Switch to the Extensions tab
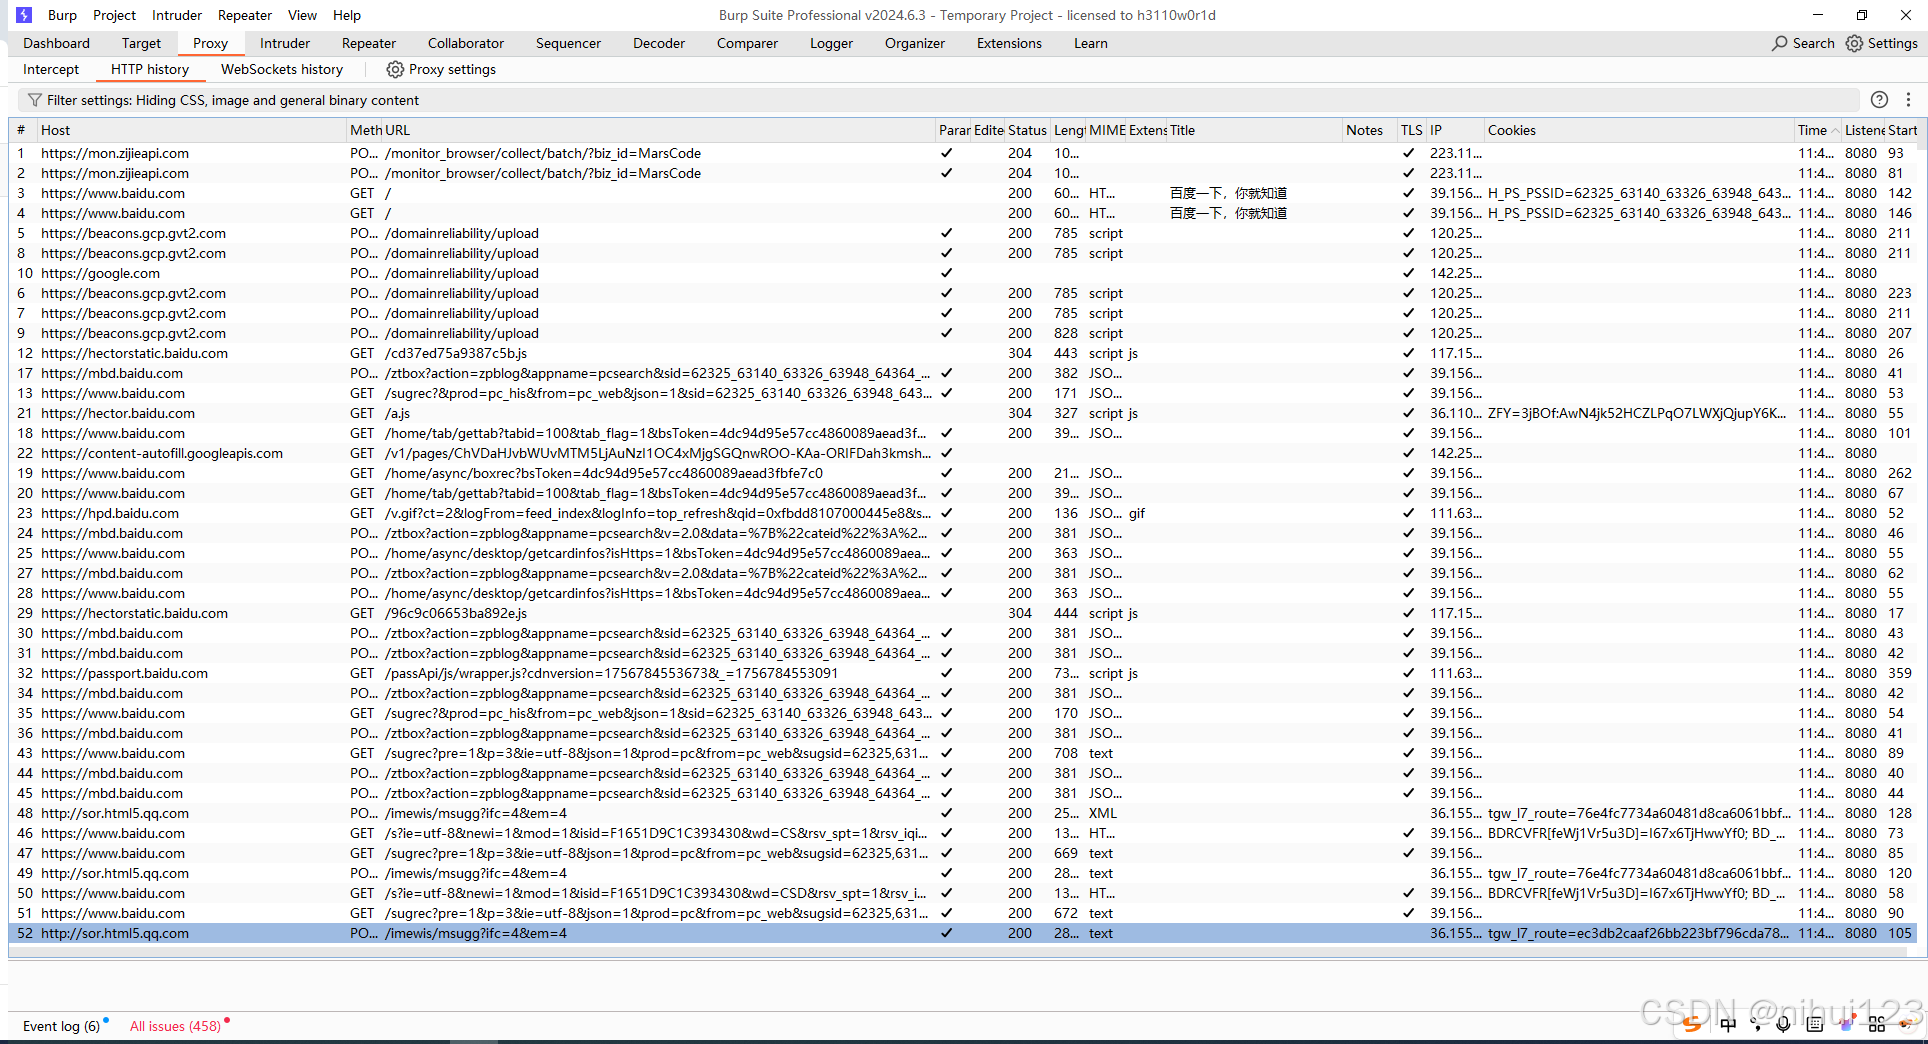The height and width of the screenshot is (1044, 1928). click(x=1009, y=43)
